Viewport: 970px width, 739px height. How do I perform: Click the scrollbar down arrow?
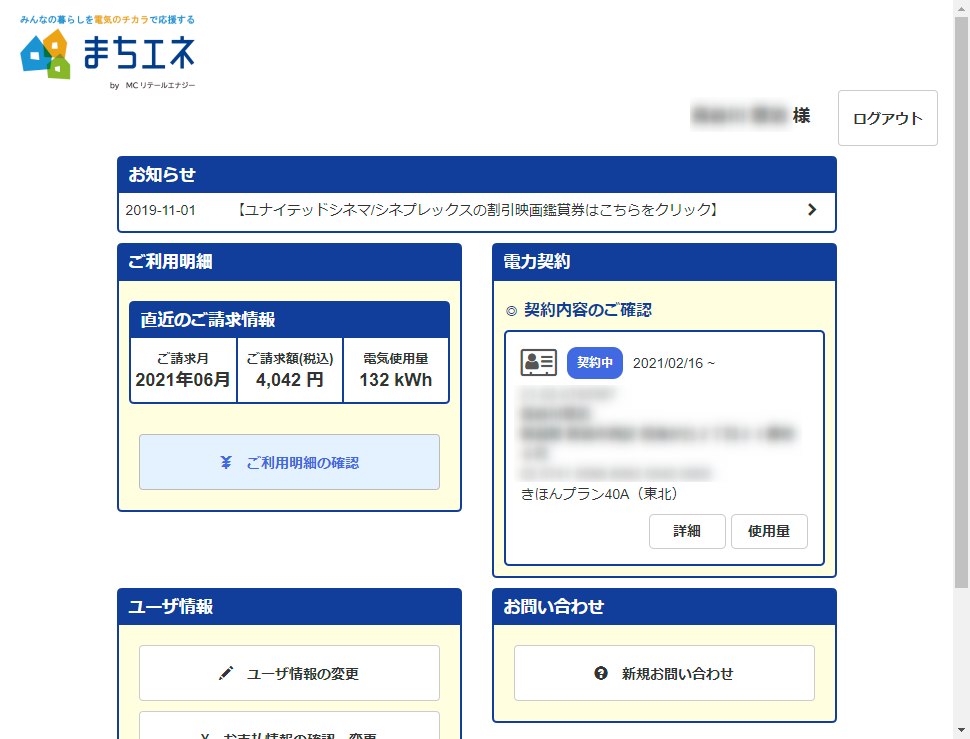pos(961,731)
